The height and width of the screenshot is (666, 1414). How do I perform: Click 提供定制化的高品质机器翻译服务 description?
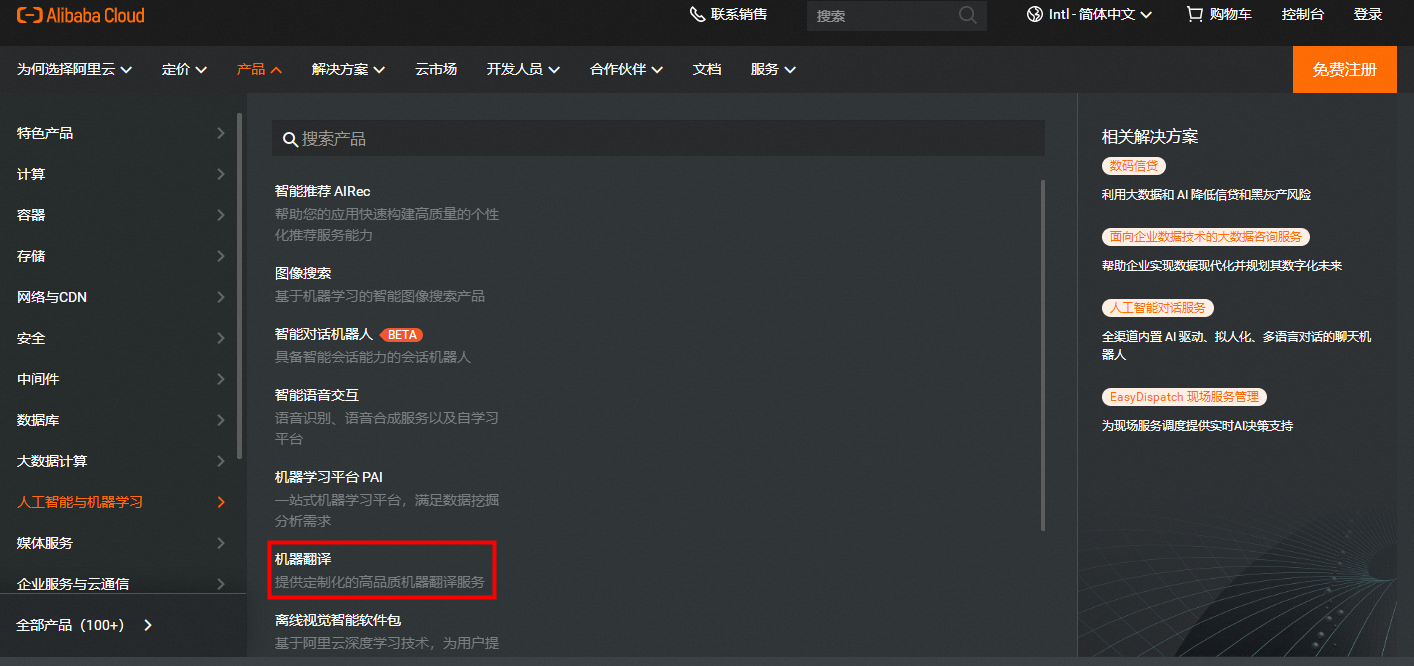pyautogui.click(x=380, y=582)
